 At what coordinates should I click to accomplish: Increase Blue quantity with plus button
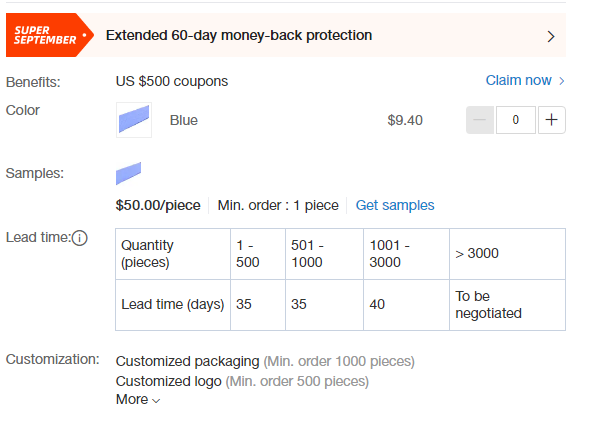click(551, 120)
